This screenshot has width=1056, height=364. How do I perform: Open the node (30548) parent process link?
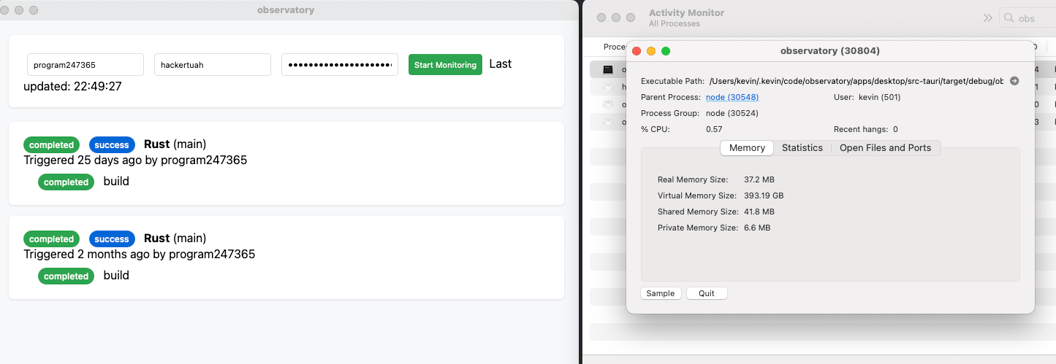732,97
